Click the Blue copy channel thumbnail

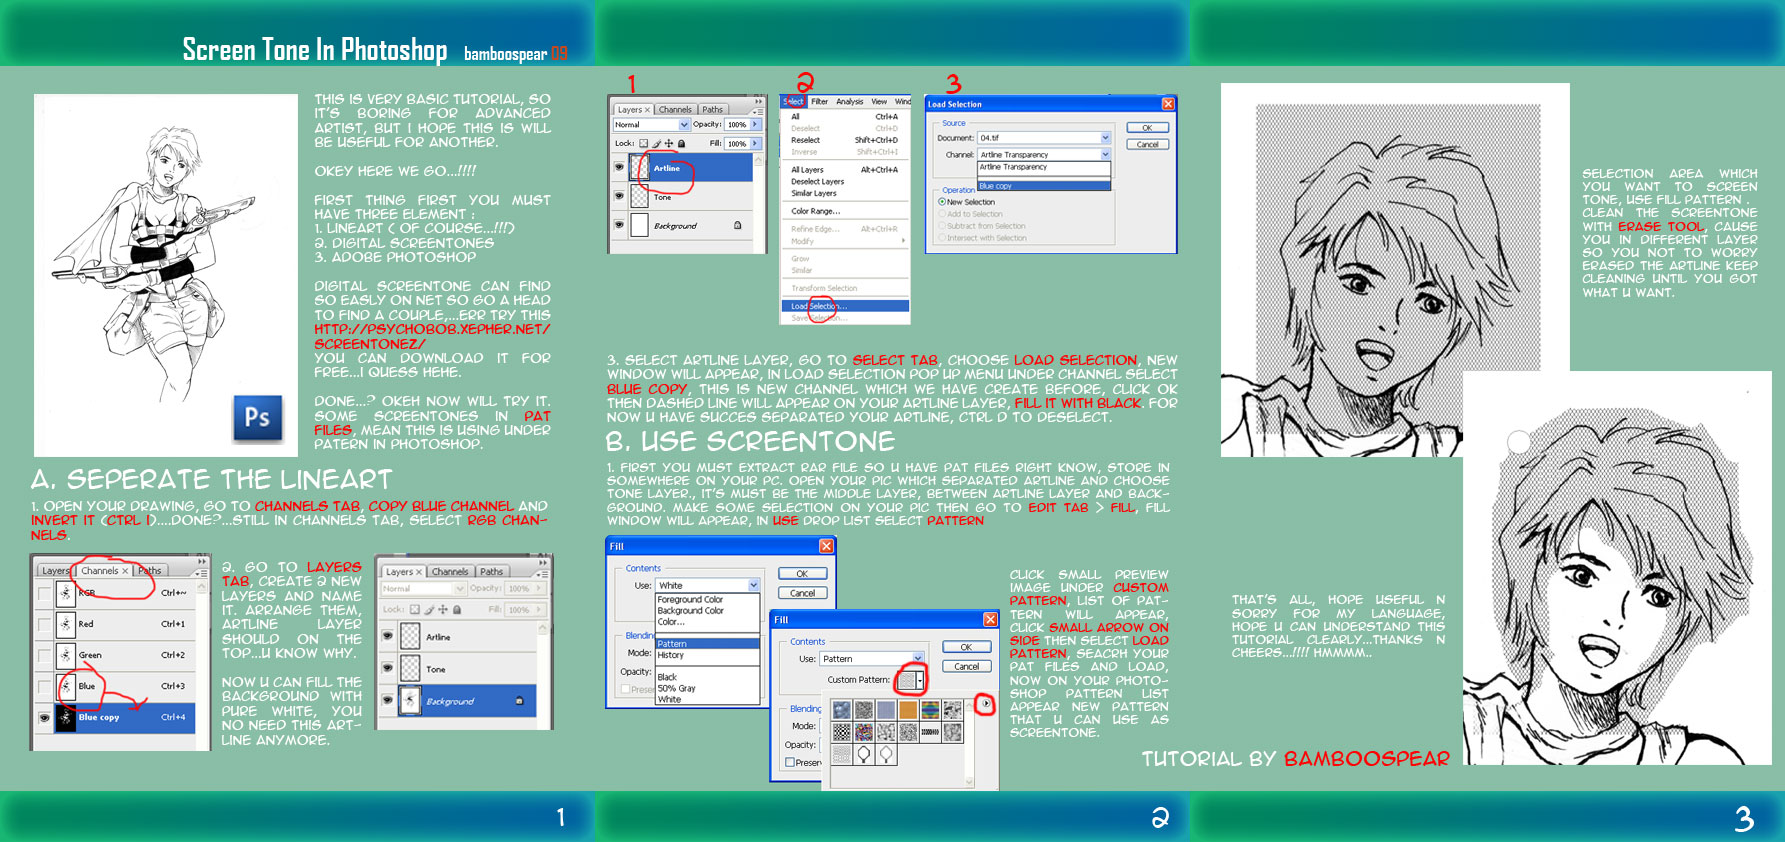(x=65, y=716)
